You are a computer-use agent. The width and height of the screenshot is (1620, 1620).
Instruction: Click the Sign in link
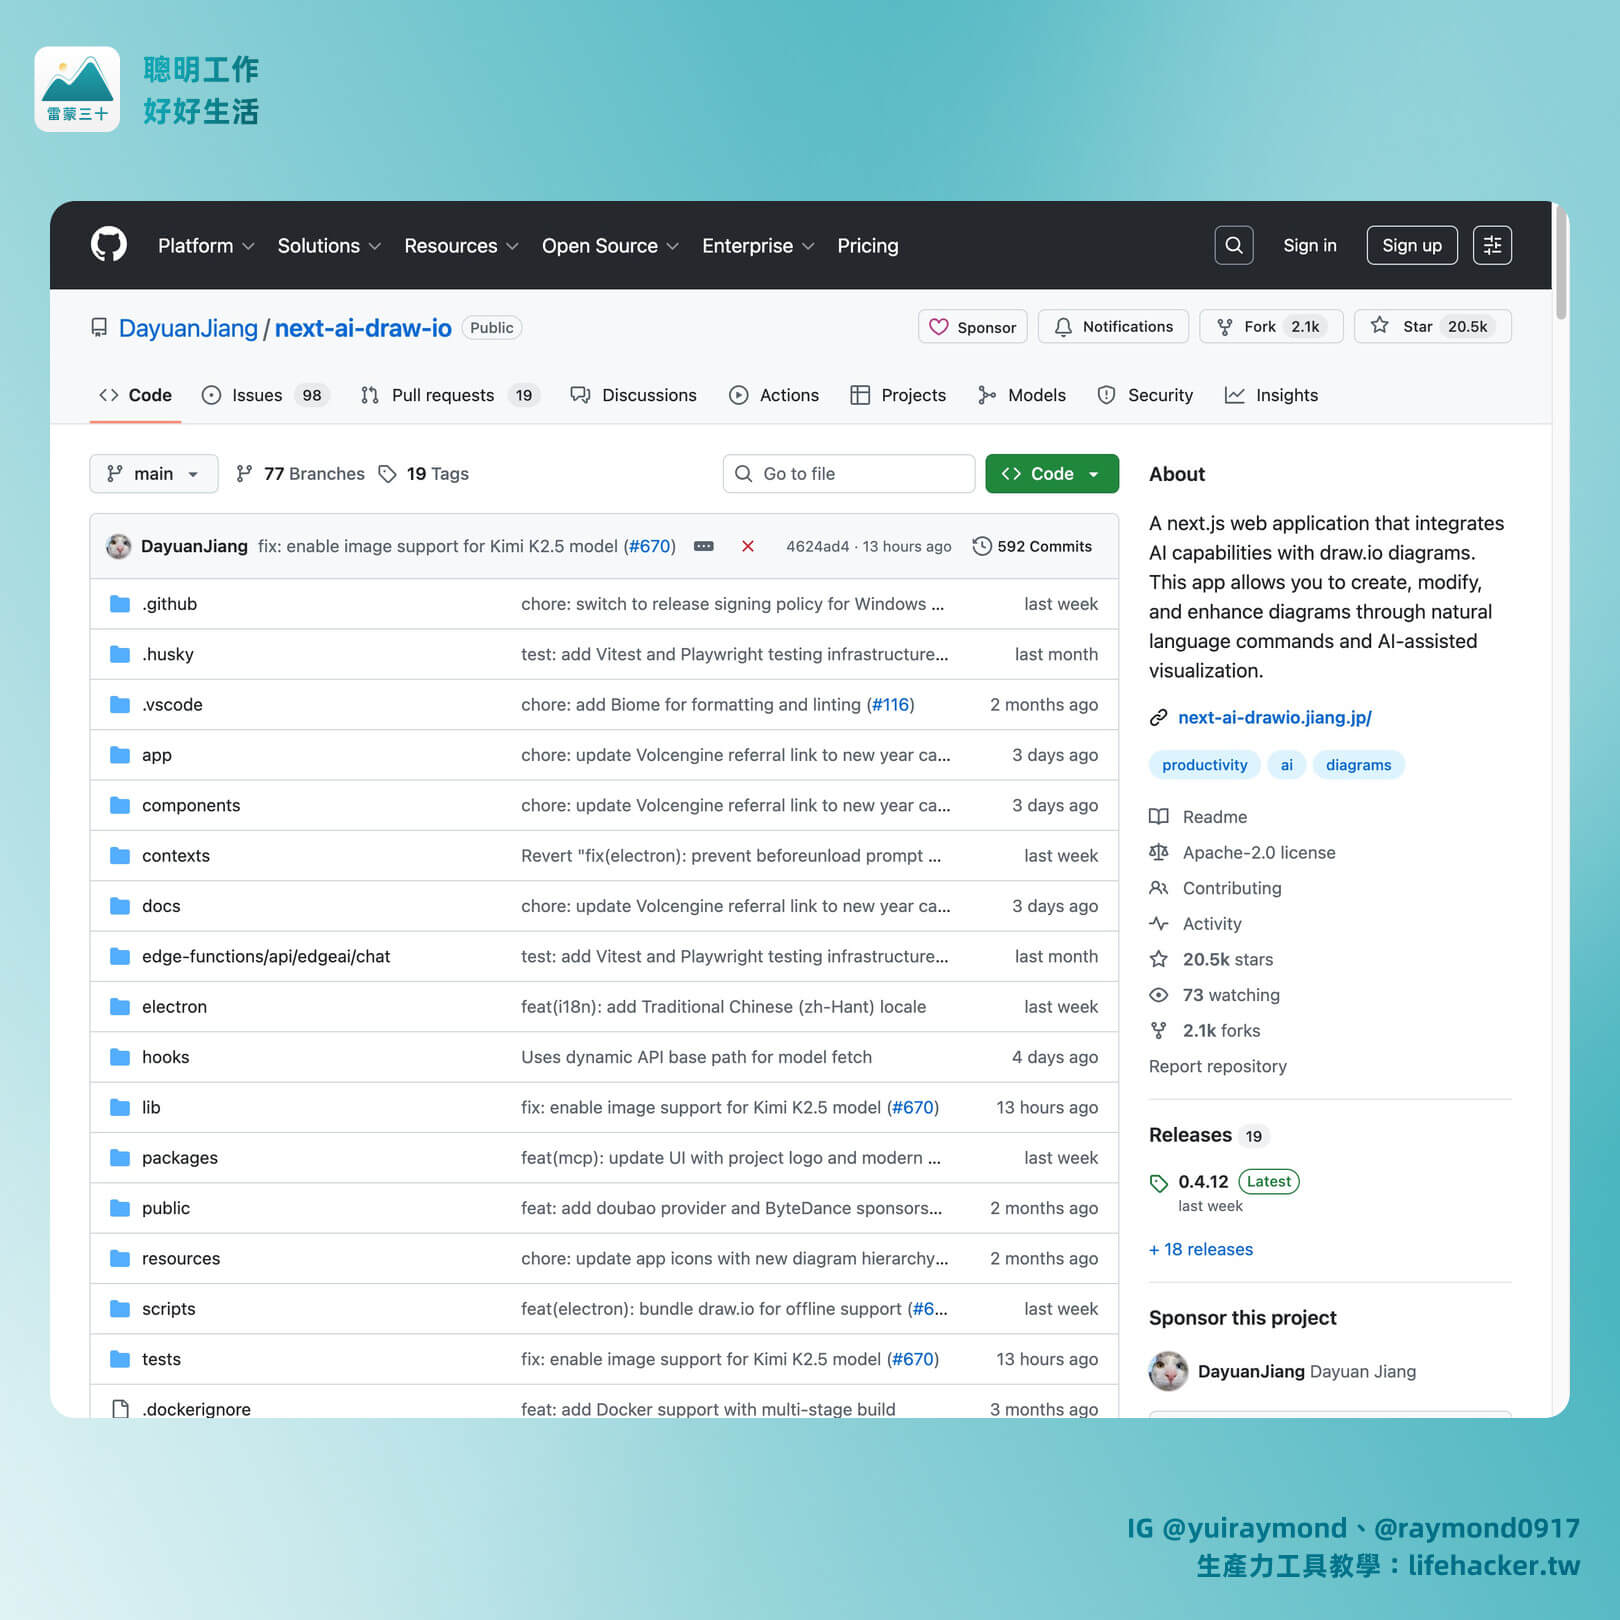click(x=1310, y=245)
